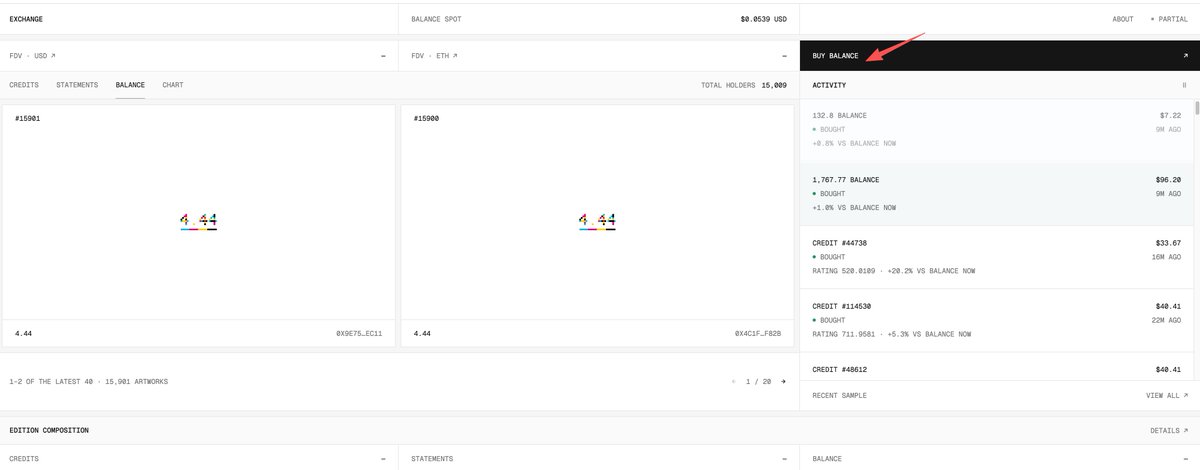Viewport: 1200px width, 470px height.
Task: Click owner address 0X9E75…EC11
Action: coord(359,333)
